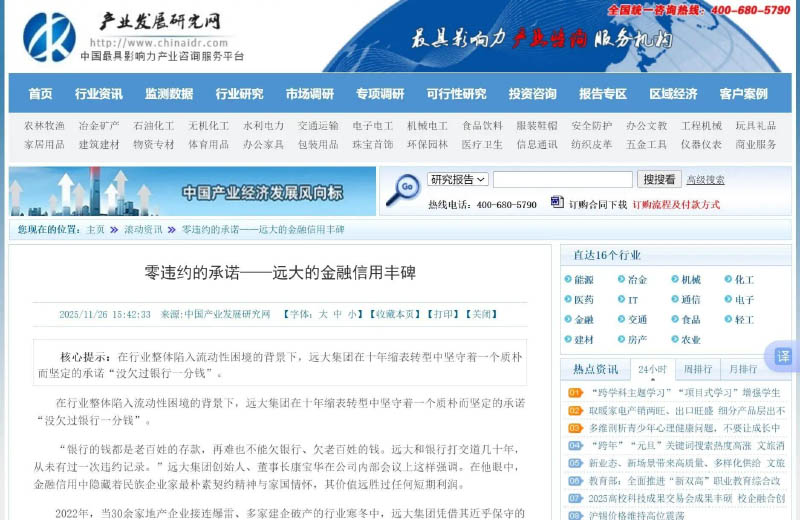The width and height of the screenshot is (800, 520).
Task: Click the magnifying glass Go search icon
Action: point(403,189)
